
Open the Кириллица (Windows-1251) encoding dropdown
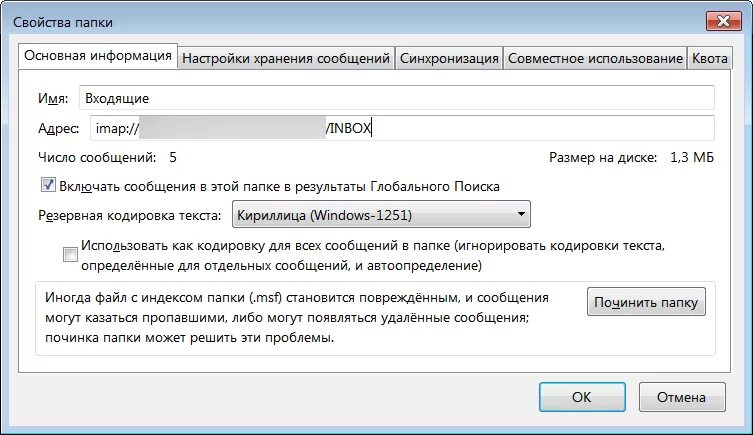coord(381,215)
